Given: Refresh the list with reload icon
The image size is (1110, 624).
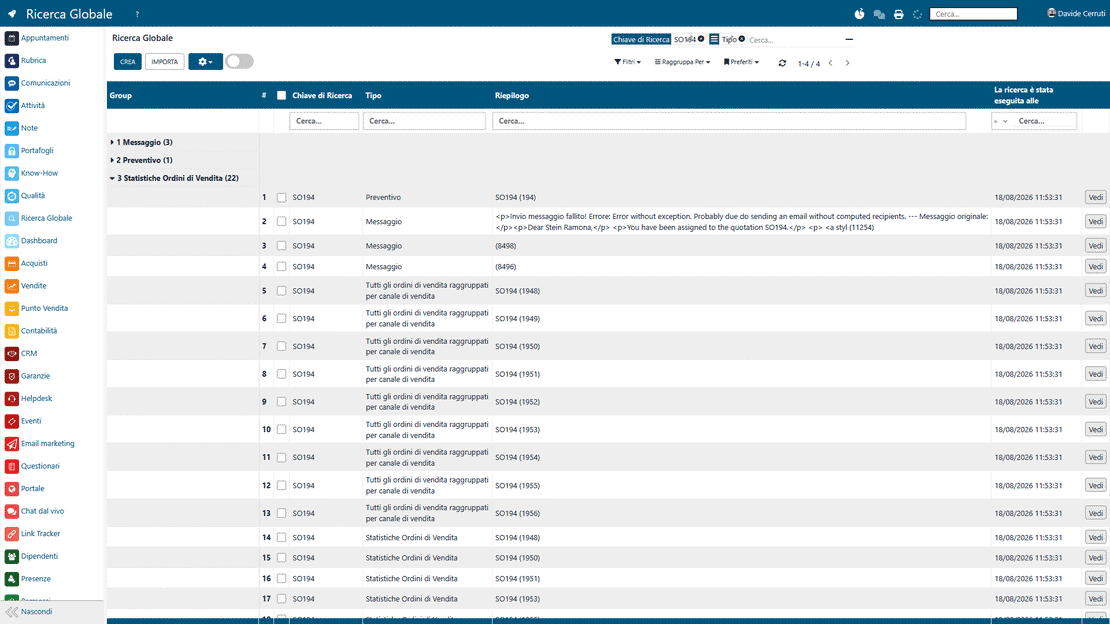Looking at the screenshot, I should coord(782,63).
